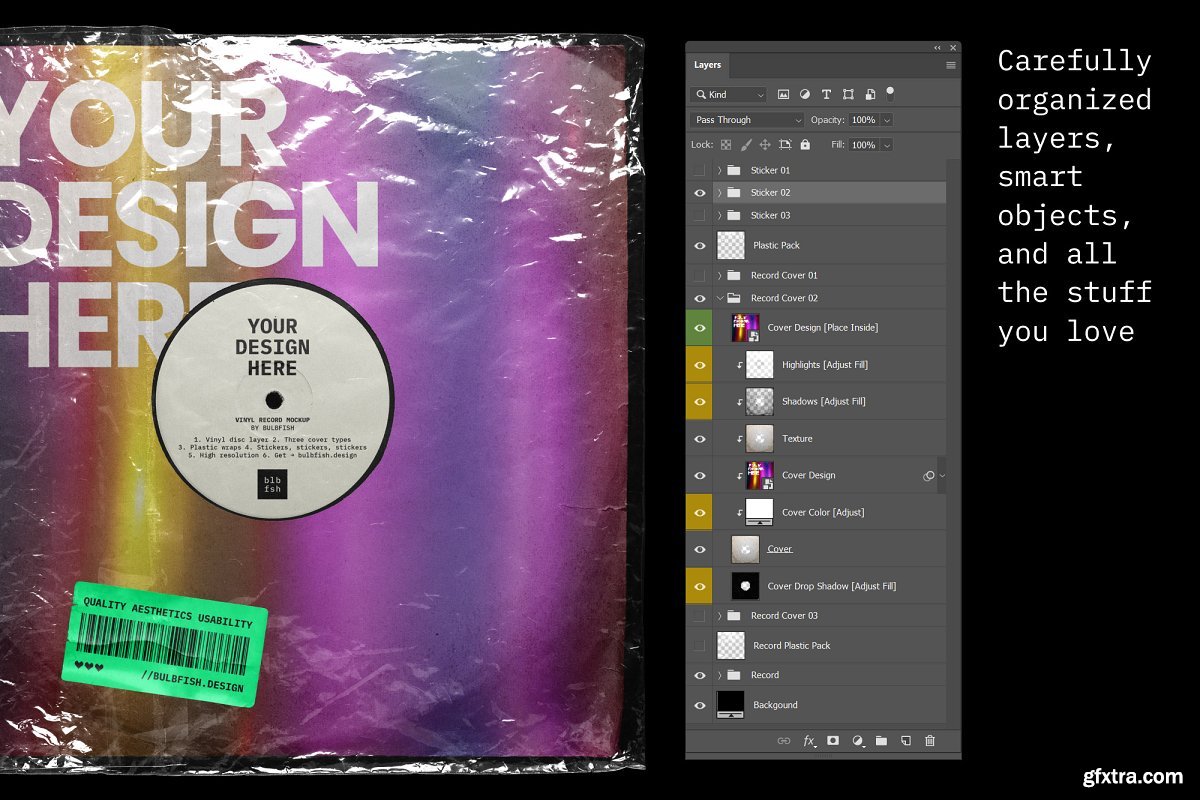Open the Pass Through blend mode dropdown
Viewport: 1200px width, 800px height.
[x=748, y=120]
